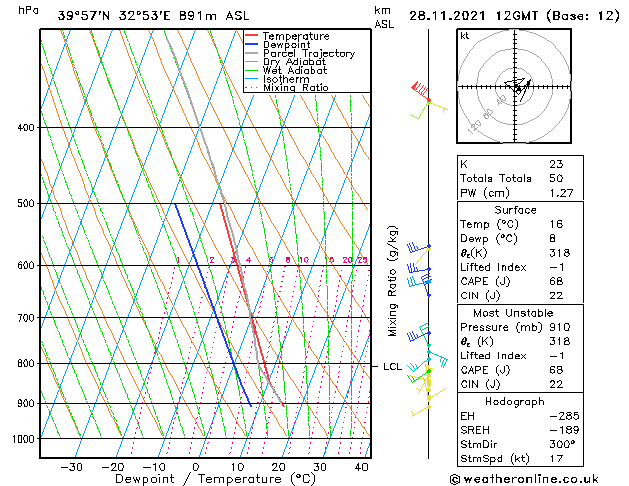Click the 'Hodograph' section heading
The height and width of the screenshot is (486, 629).
515,402
